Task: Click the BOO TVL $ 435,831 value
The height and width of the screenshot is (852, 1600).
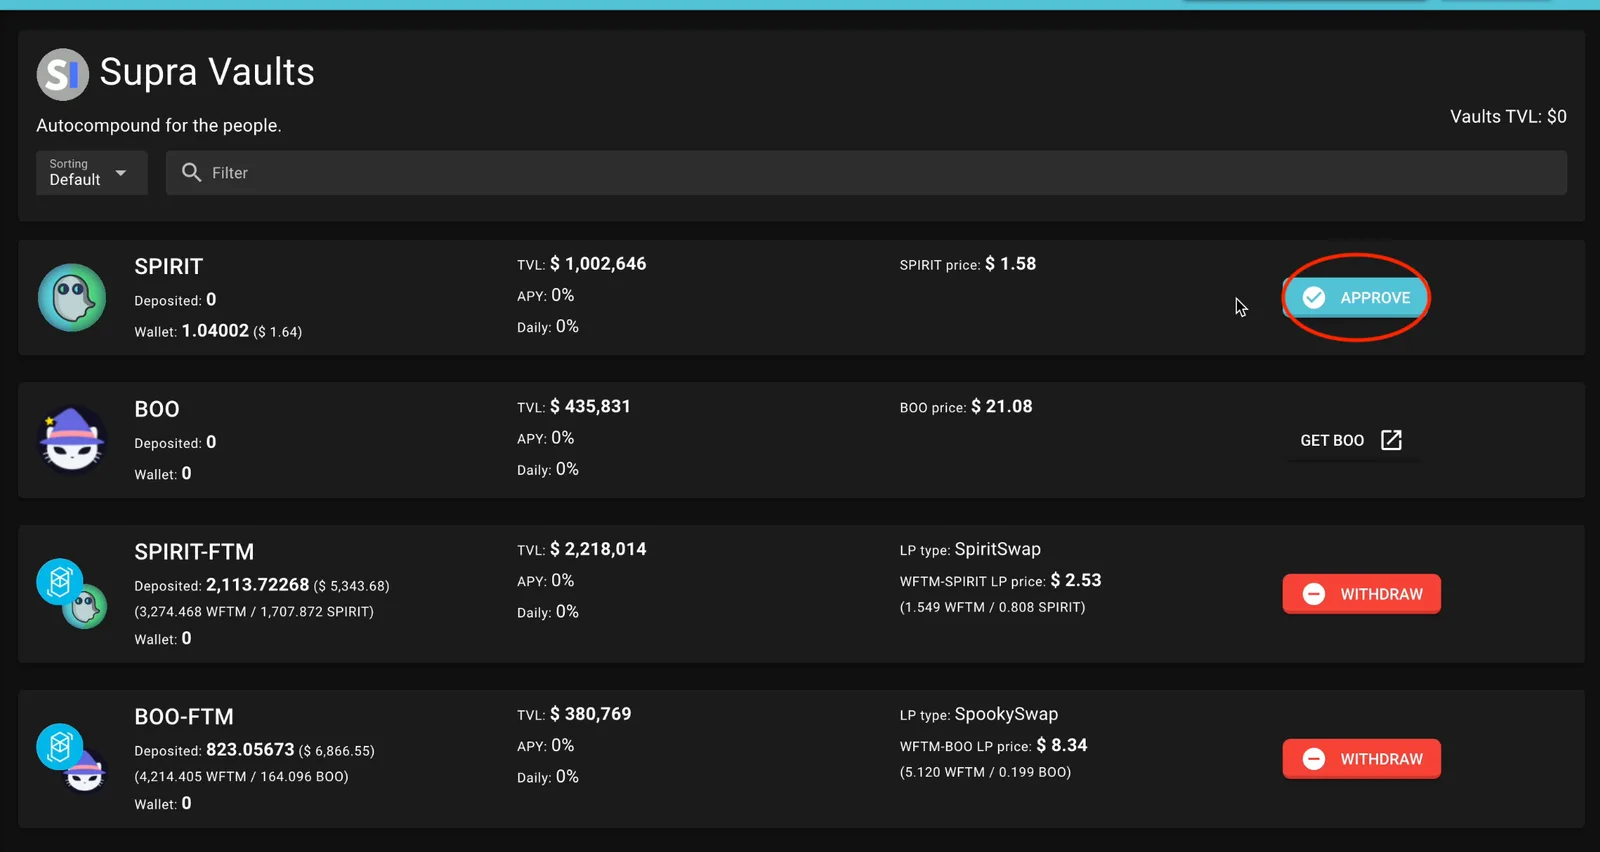Action: 590,407
